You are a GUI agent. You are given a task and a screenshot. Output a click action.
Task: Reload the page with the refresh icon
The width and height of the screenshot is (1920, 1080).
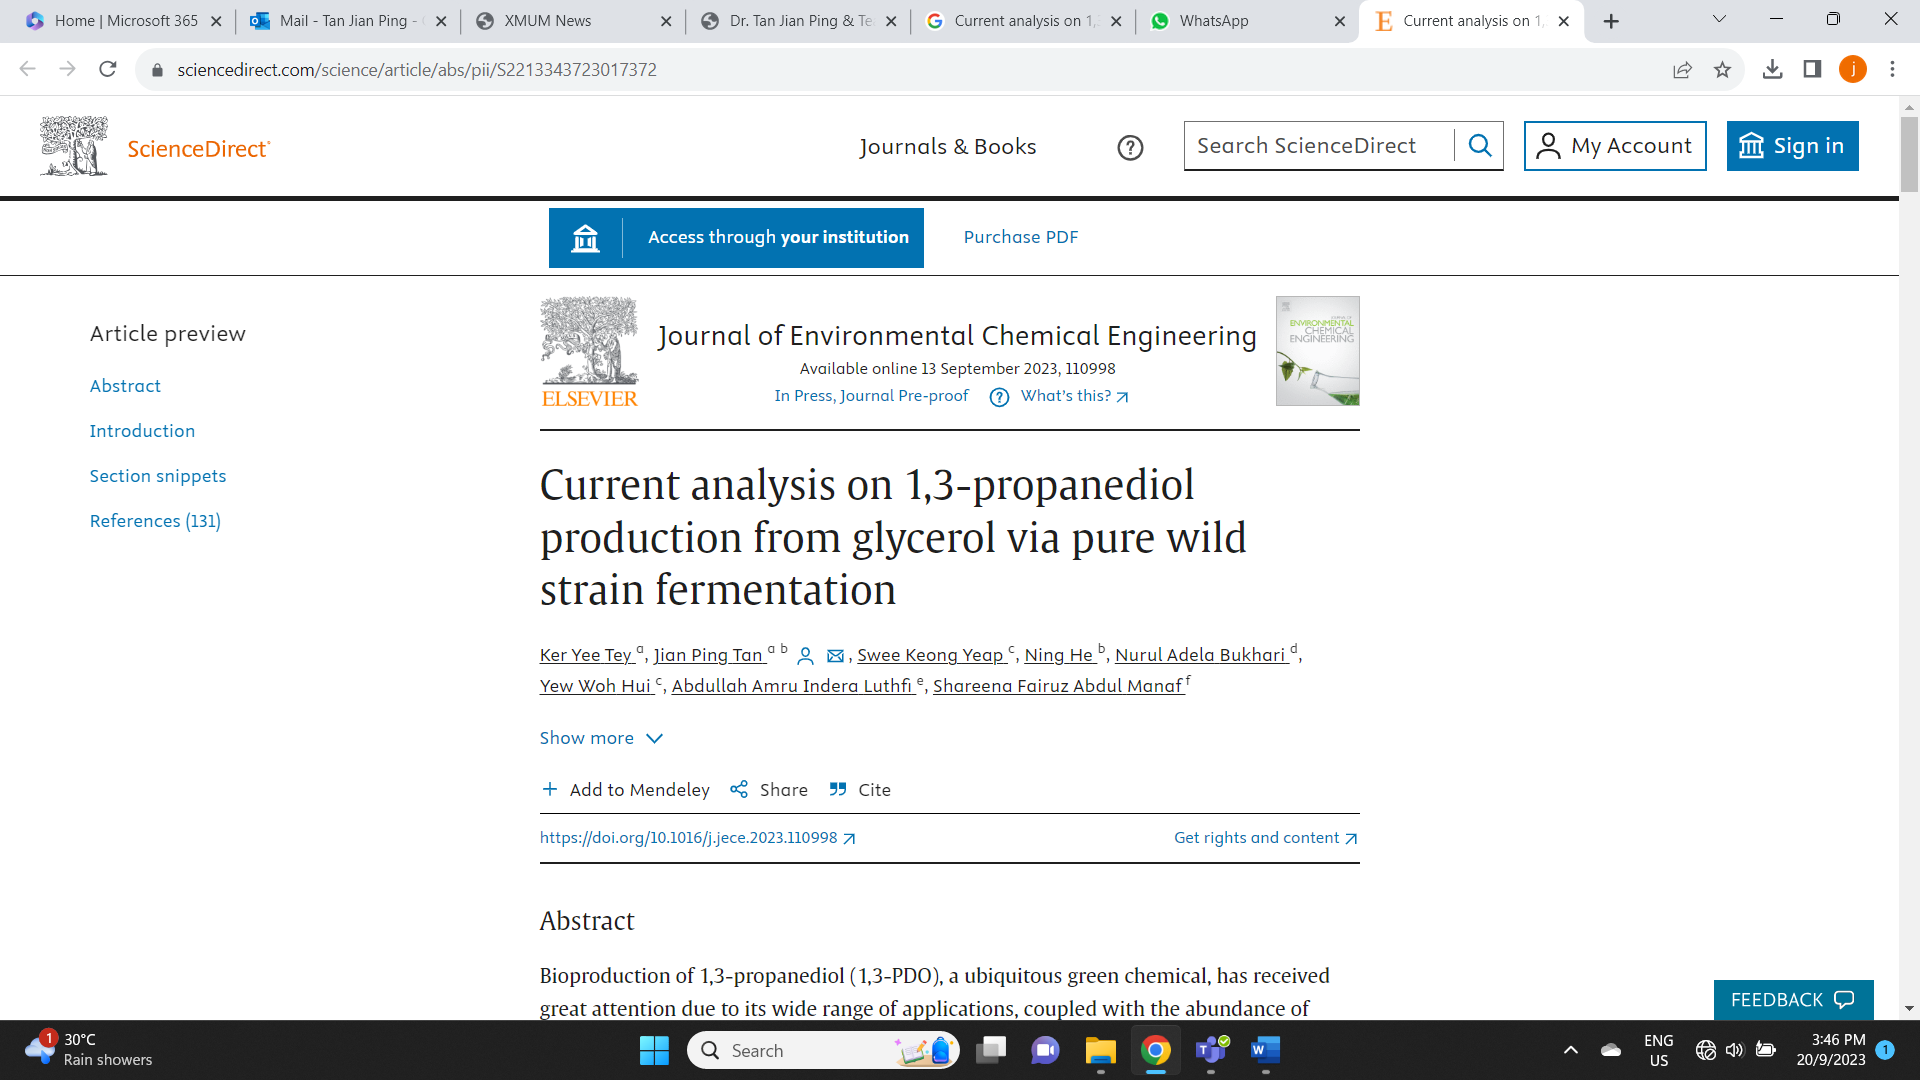coord(108,70)
